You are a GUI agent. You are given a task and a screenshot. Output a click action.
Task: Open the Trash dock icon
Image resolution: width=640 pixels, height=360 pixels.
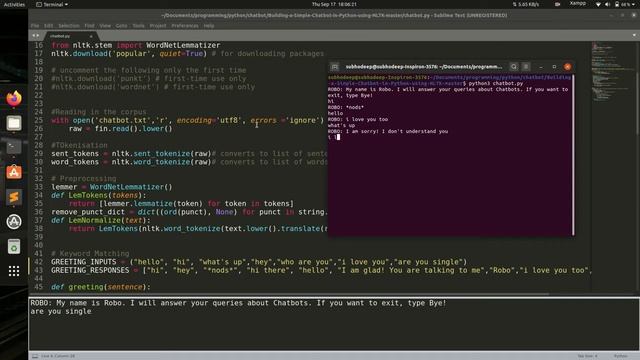tap(14, 247)
